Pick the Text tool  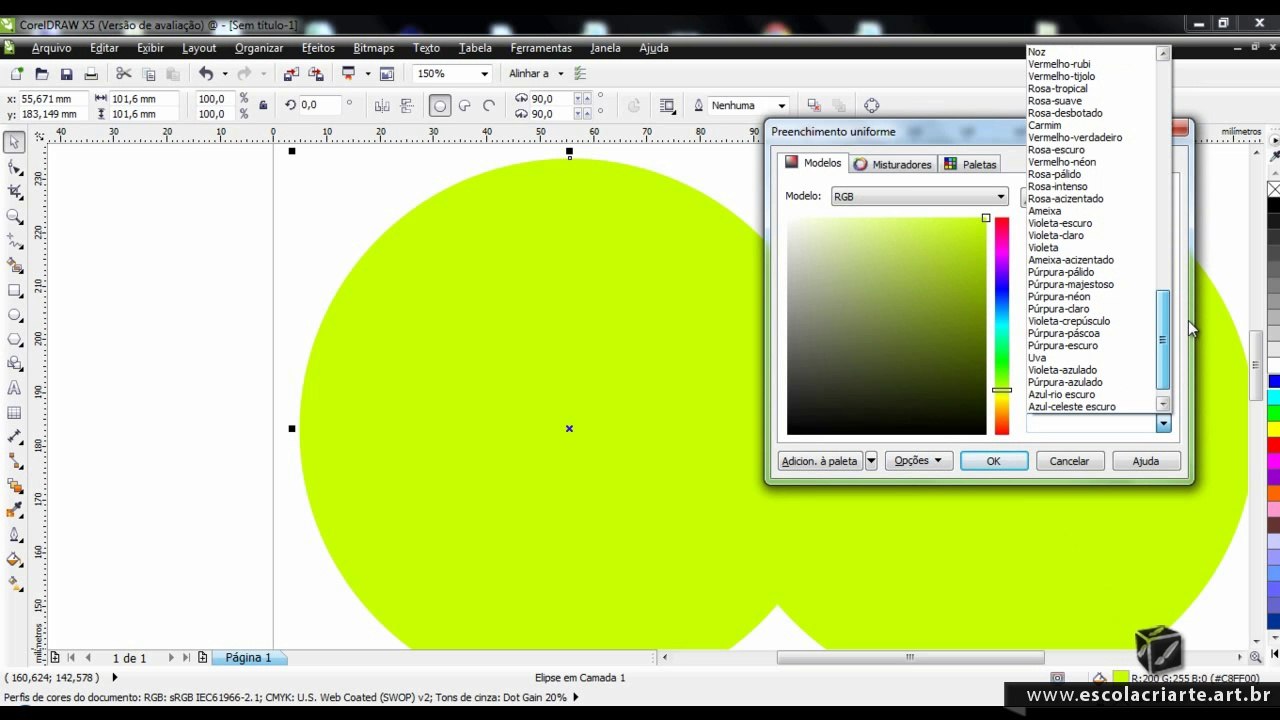click(14, 388)
